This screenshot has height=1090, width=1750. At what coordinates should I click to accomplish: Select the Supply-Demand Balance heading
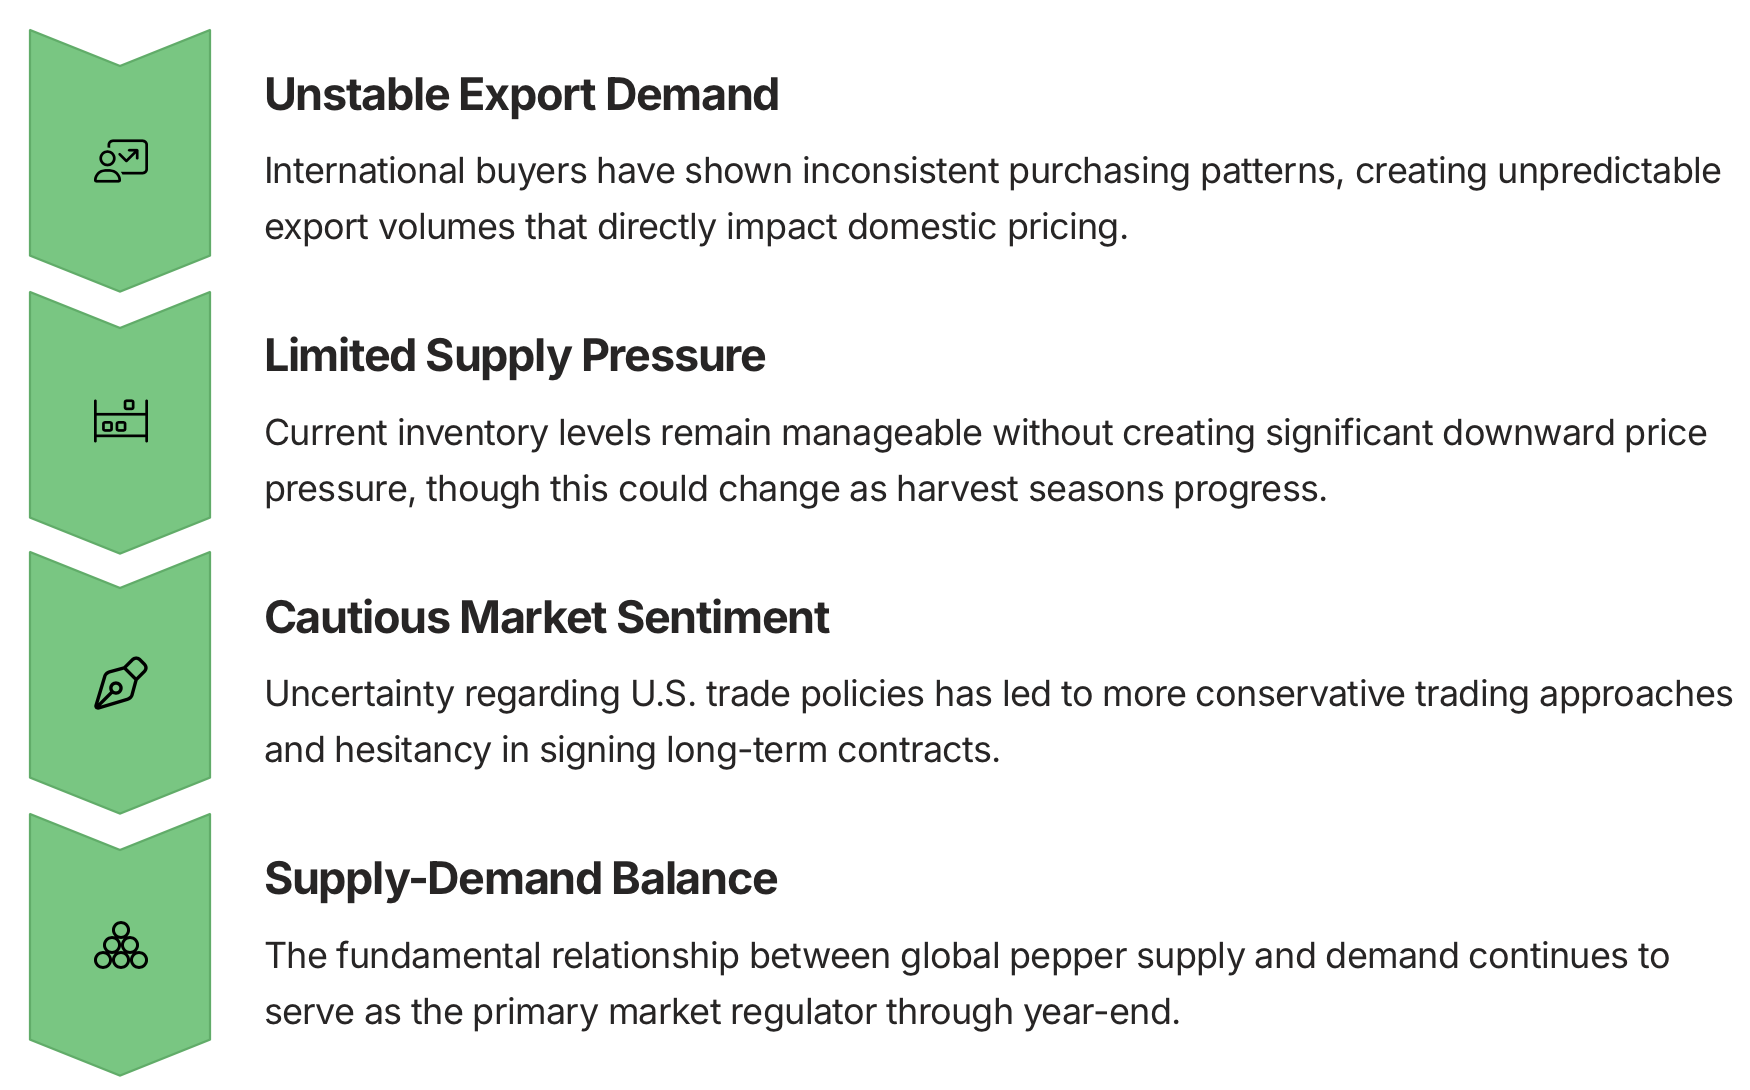point(520,879)
